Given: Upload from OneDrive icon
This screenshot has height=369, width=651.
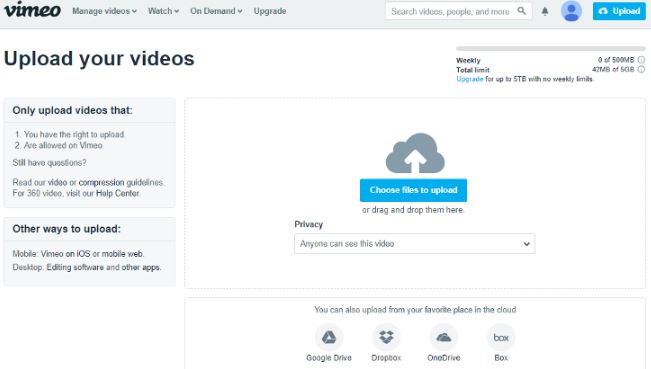Looking at the screenshot, I should [x=443, y=337].
